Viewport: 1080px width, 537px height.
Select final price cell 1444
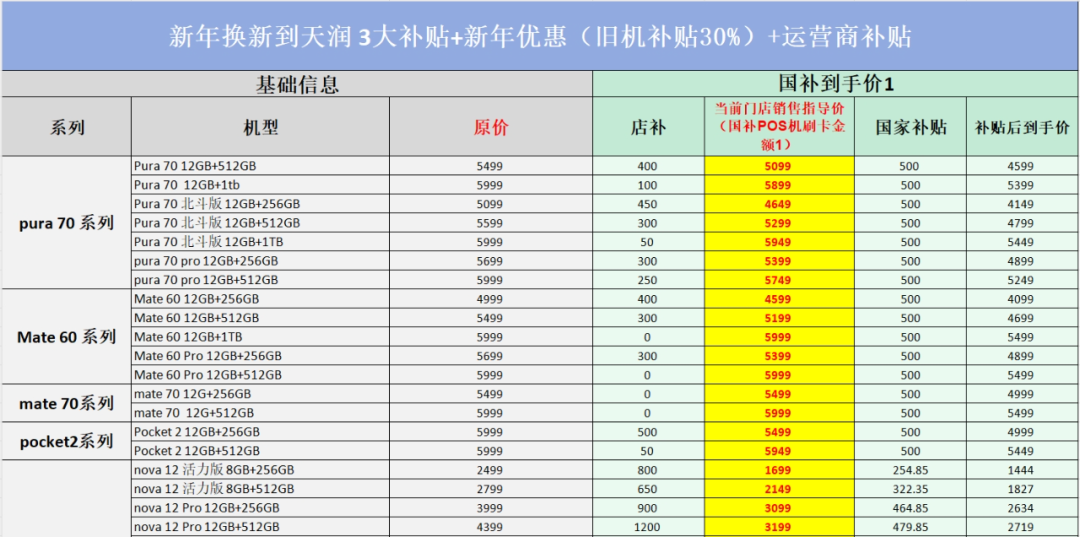click(x=1023, y=470)
